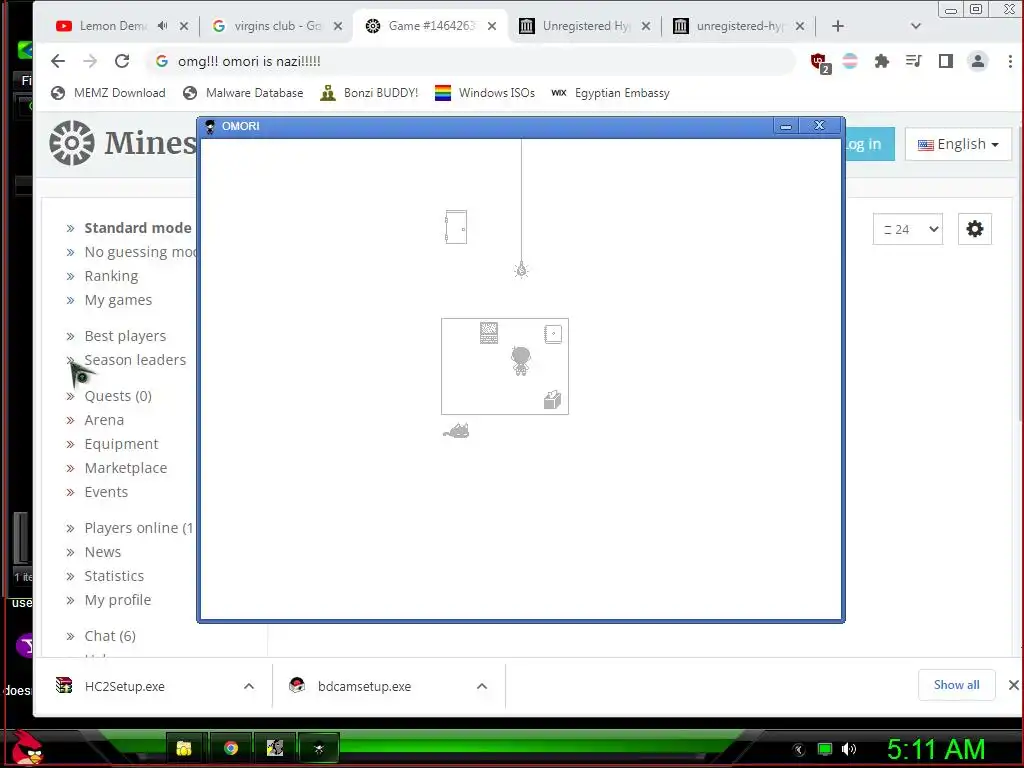Open Chat (6) sidebar link

pos(110,637)
